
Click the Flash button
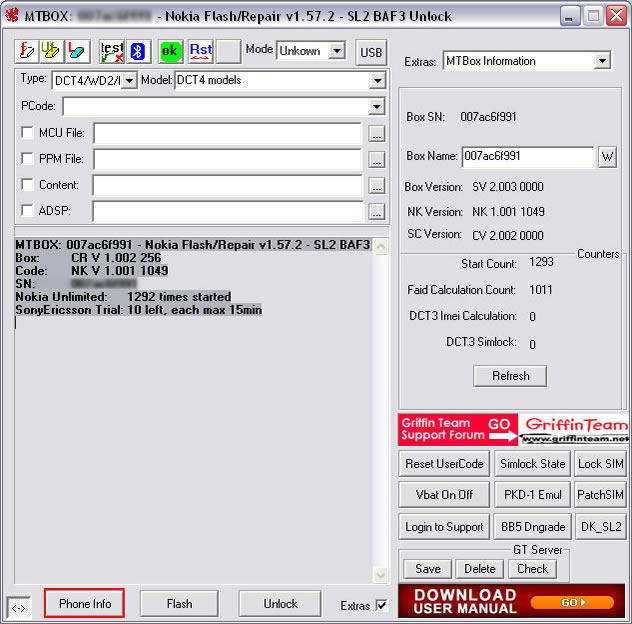pos(179,604)
